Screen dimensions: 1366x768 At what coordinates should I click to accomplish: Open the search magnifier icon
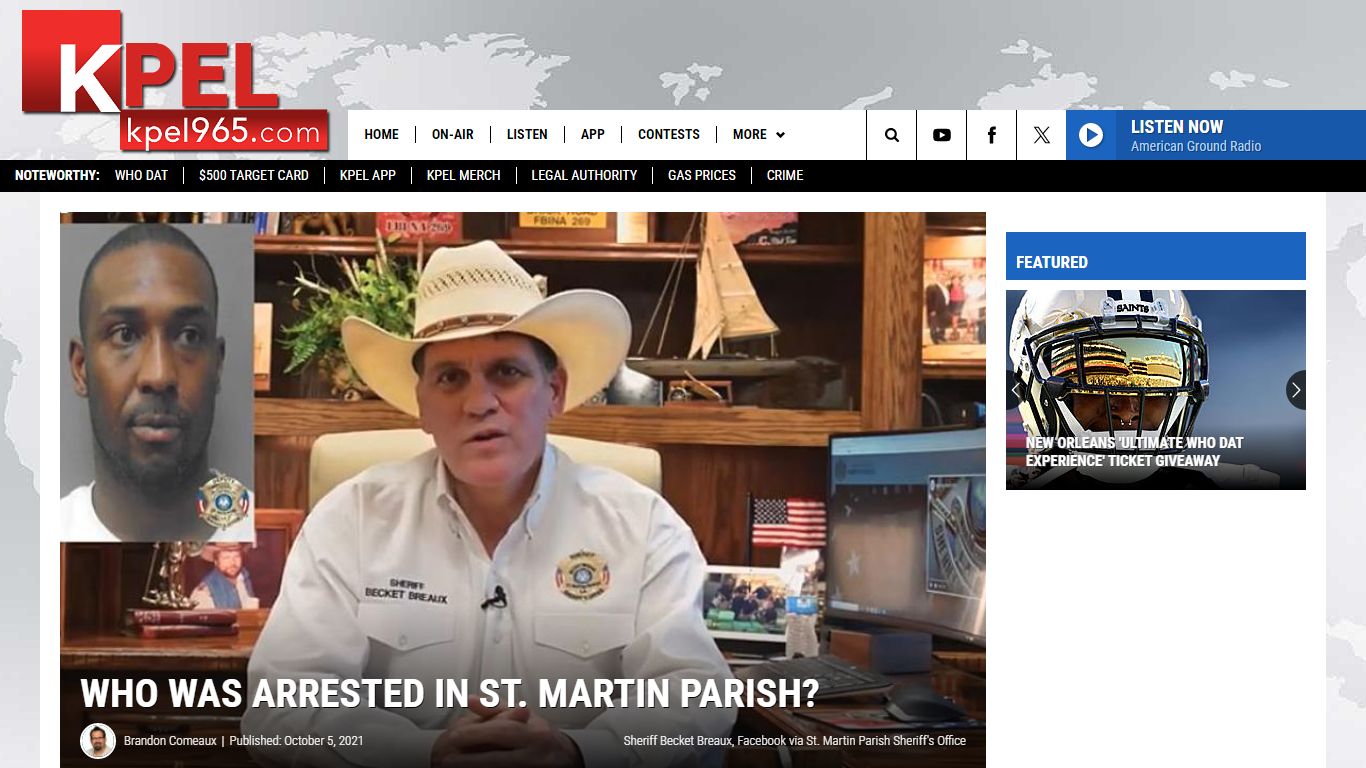click(x=891, y=135)
